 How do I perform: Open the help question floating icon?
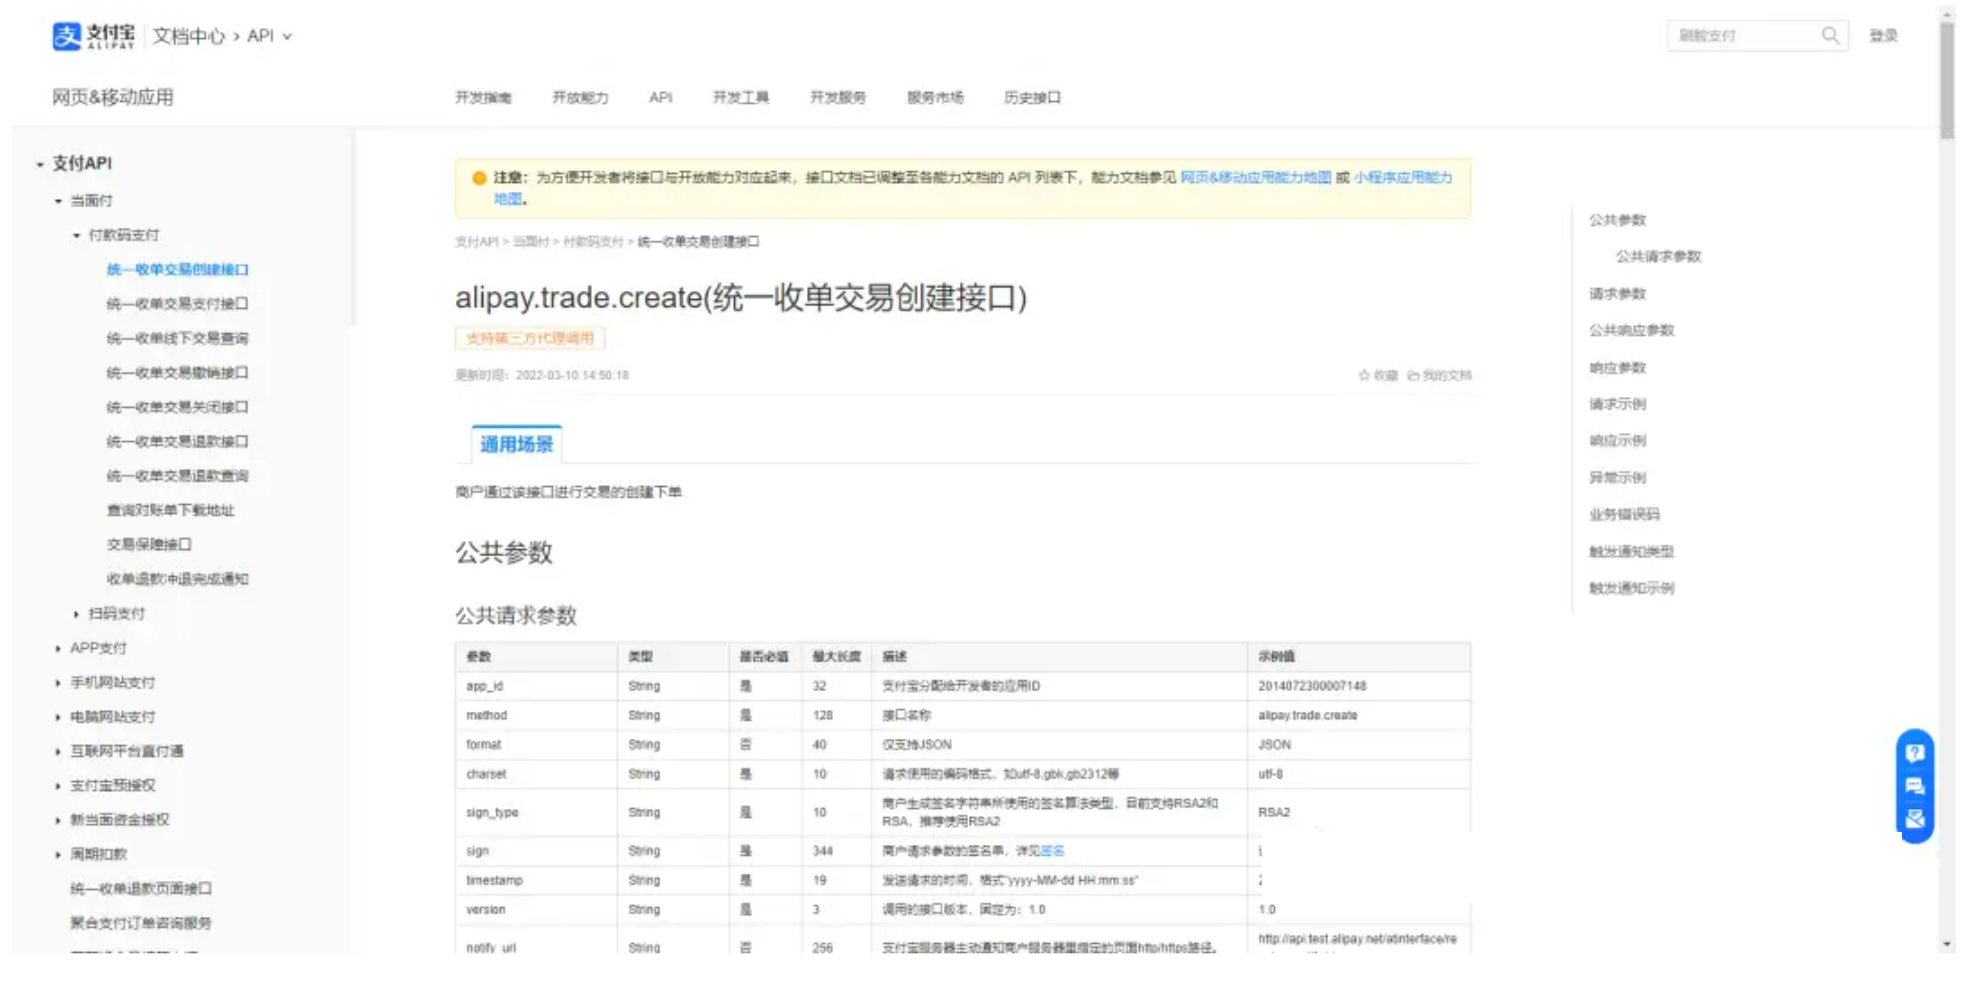[1914, 753]
